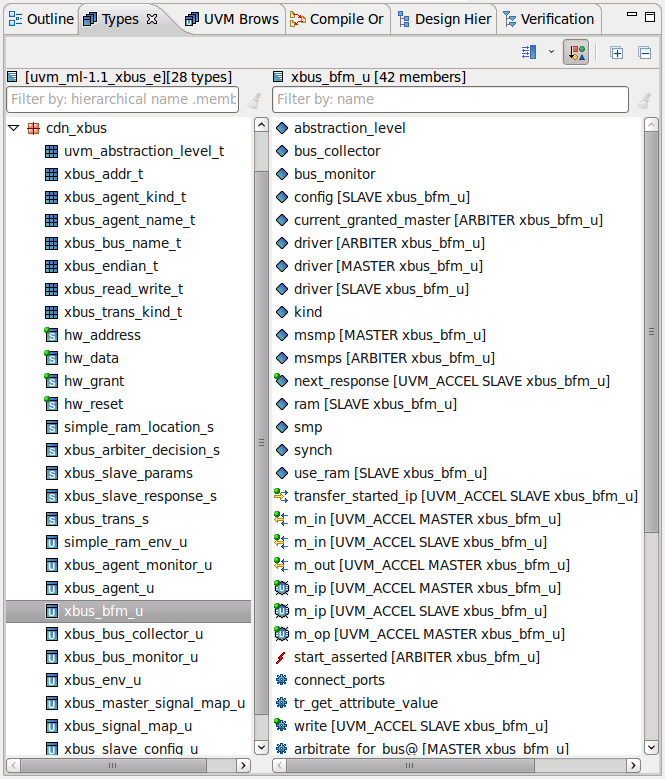The image size is (665, 779).
Task: Click the hw_address struct icon
Action: (51, 335)
